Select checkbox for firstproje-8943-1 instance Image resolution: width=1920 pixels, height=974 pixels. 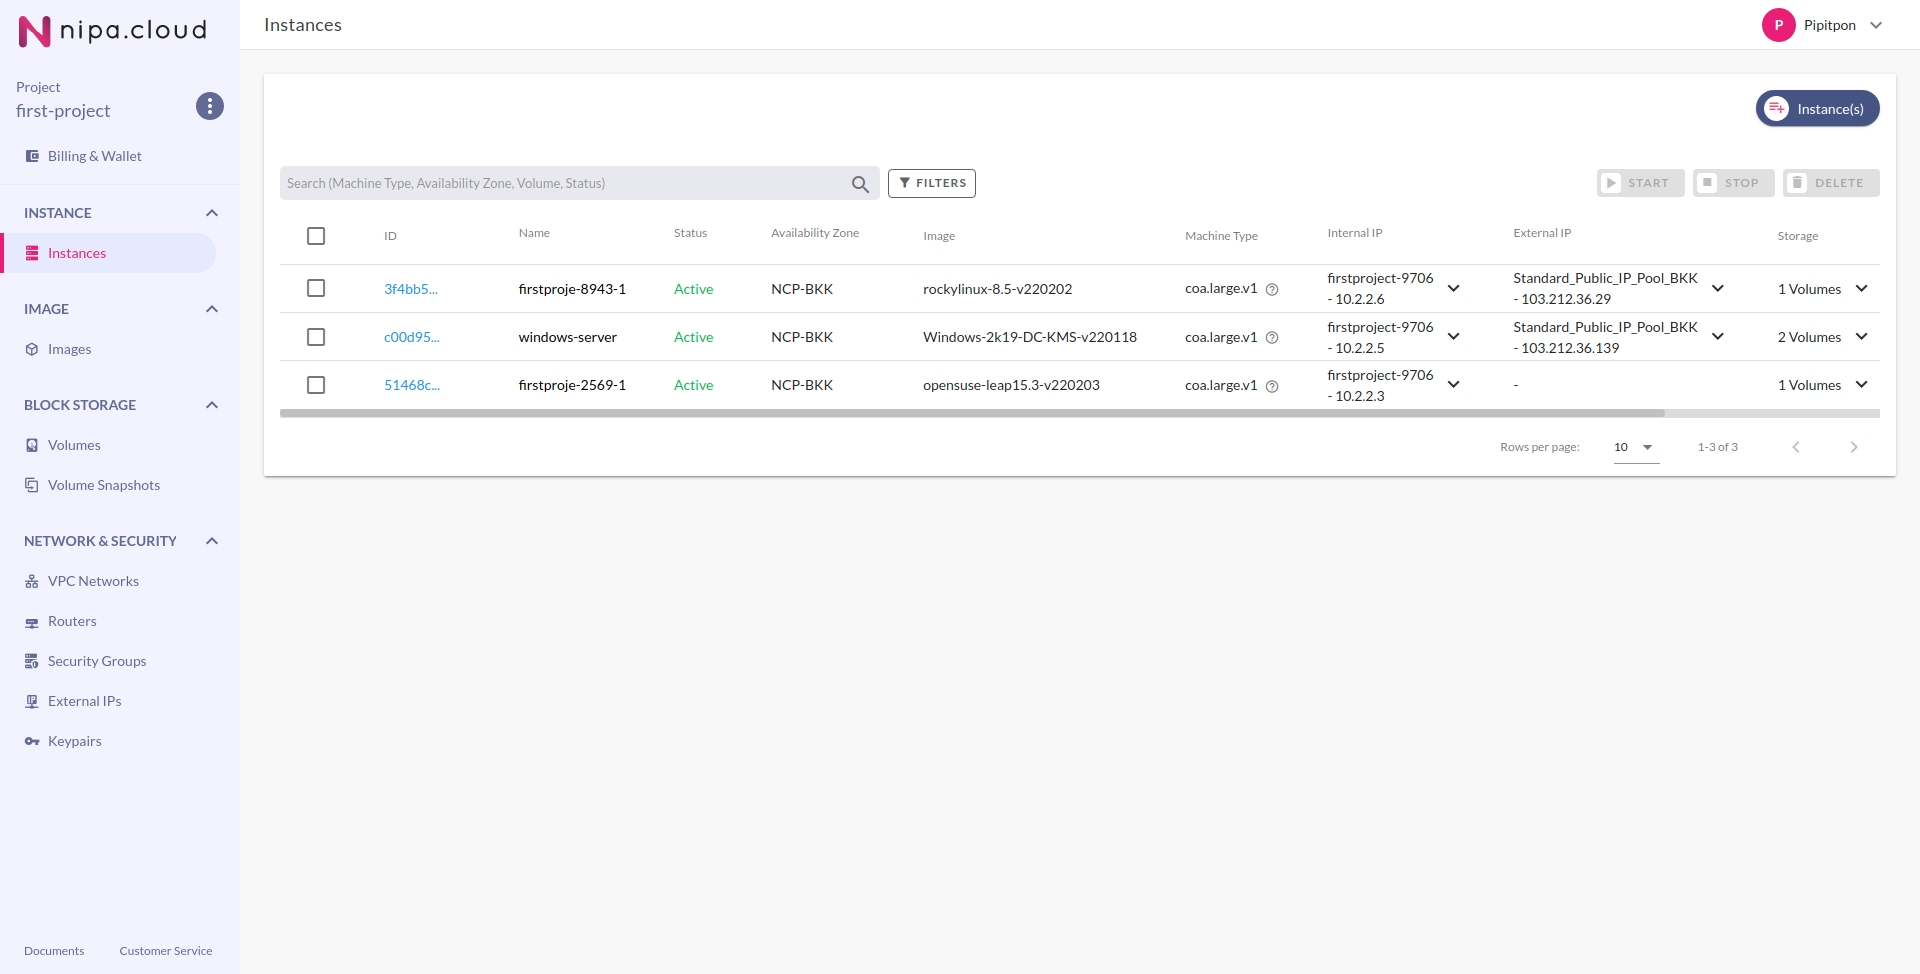coord(316,289)
